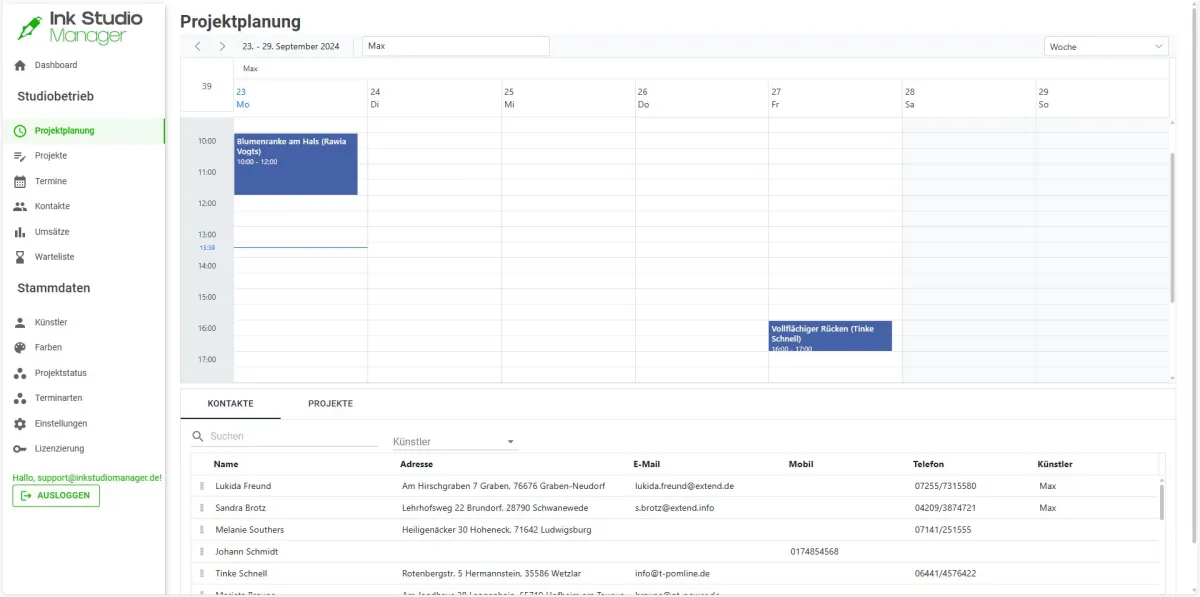Open Einstellungen via the gear icon
The width and height of the screenshot is (1200, 597).
click(19, 423)
